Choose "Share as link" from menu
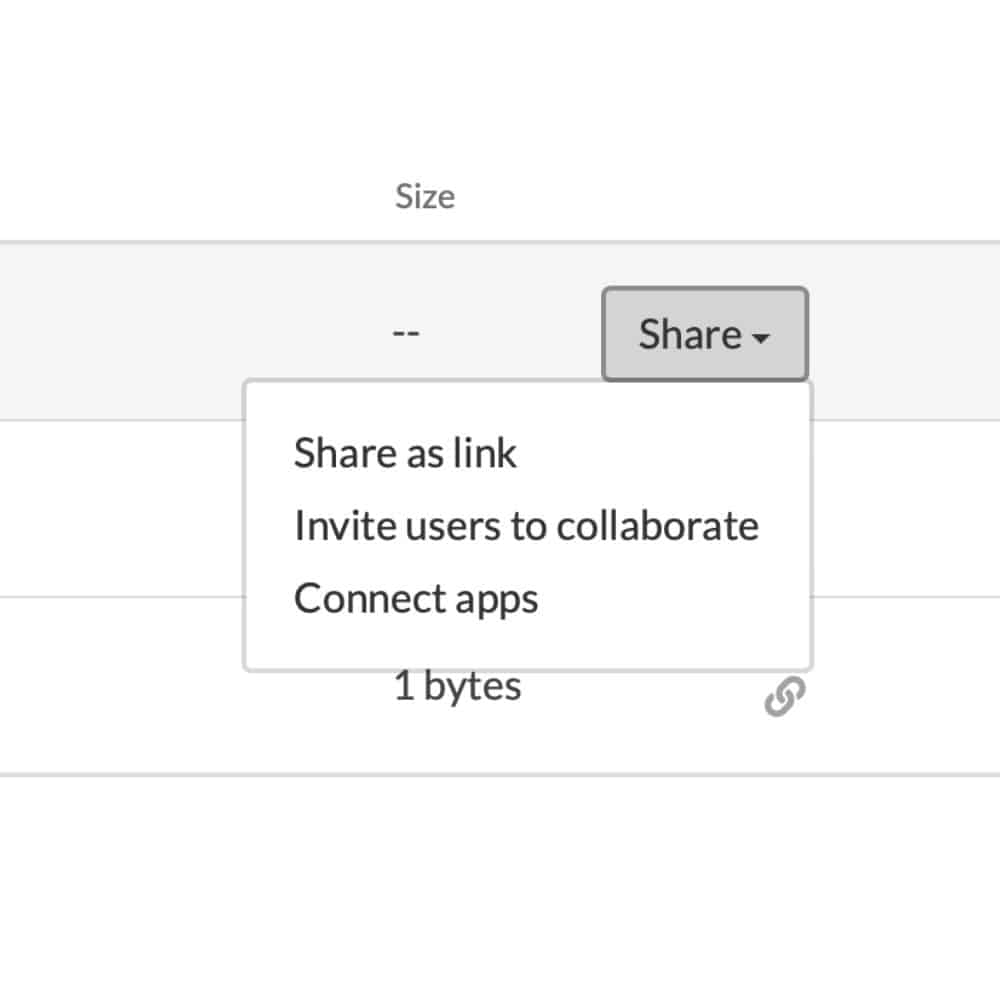The height and width of the screenshot is (1000, 1000). click(x=405, y=453)
